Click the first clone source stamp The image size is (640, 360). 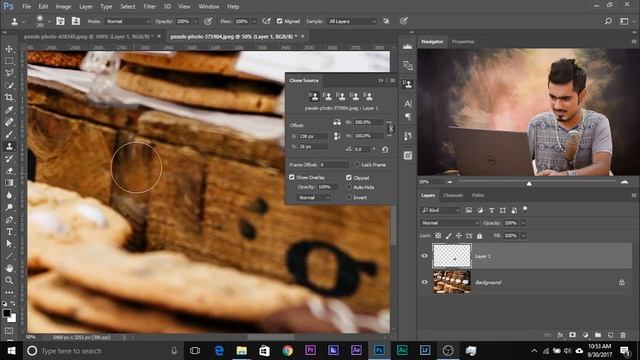coord(314,96)
